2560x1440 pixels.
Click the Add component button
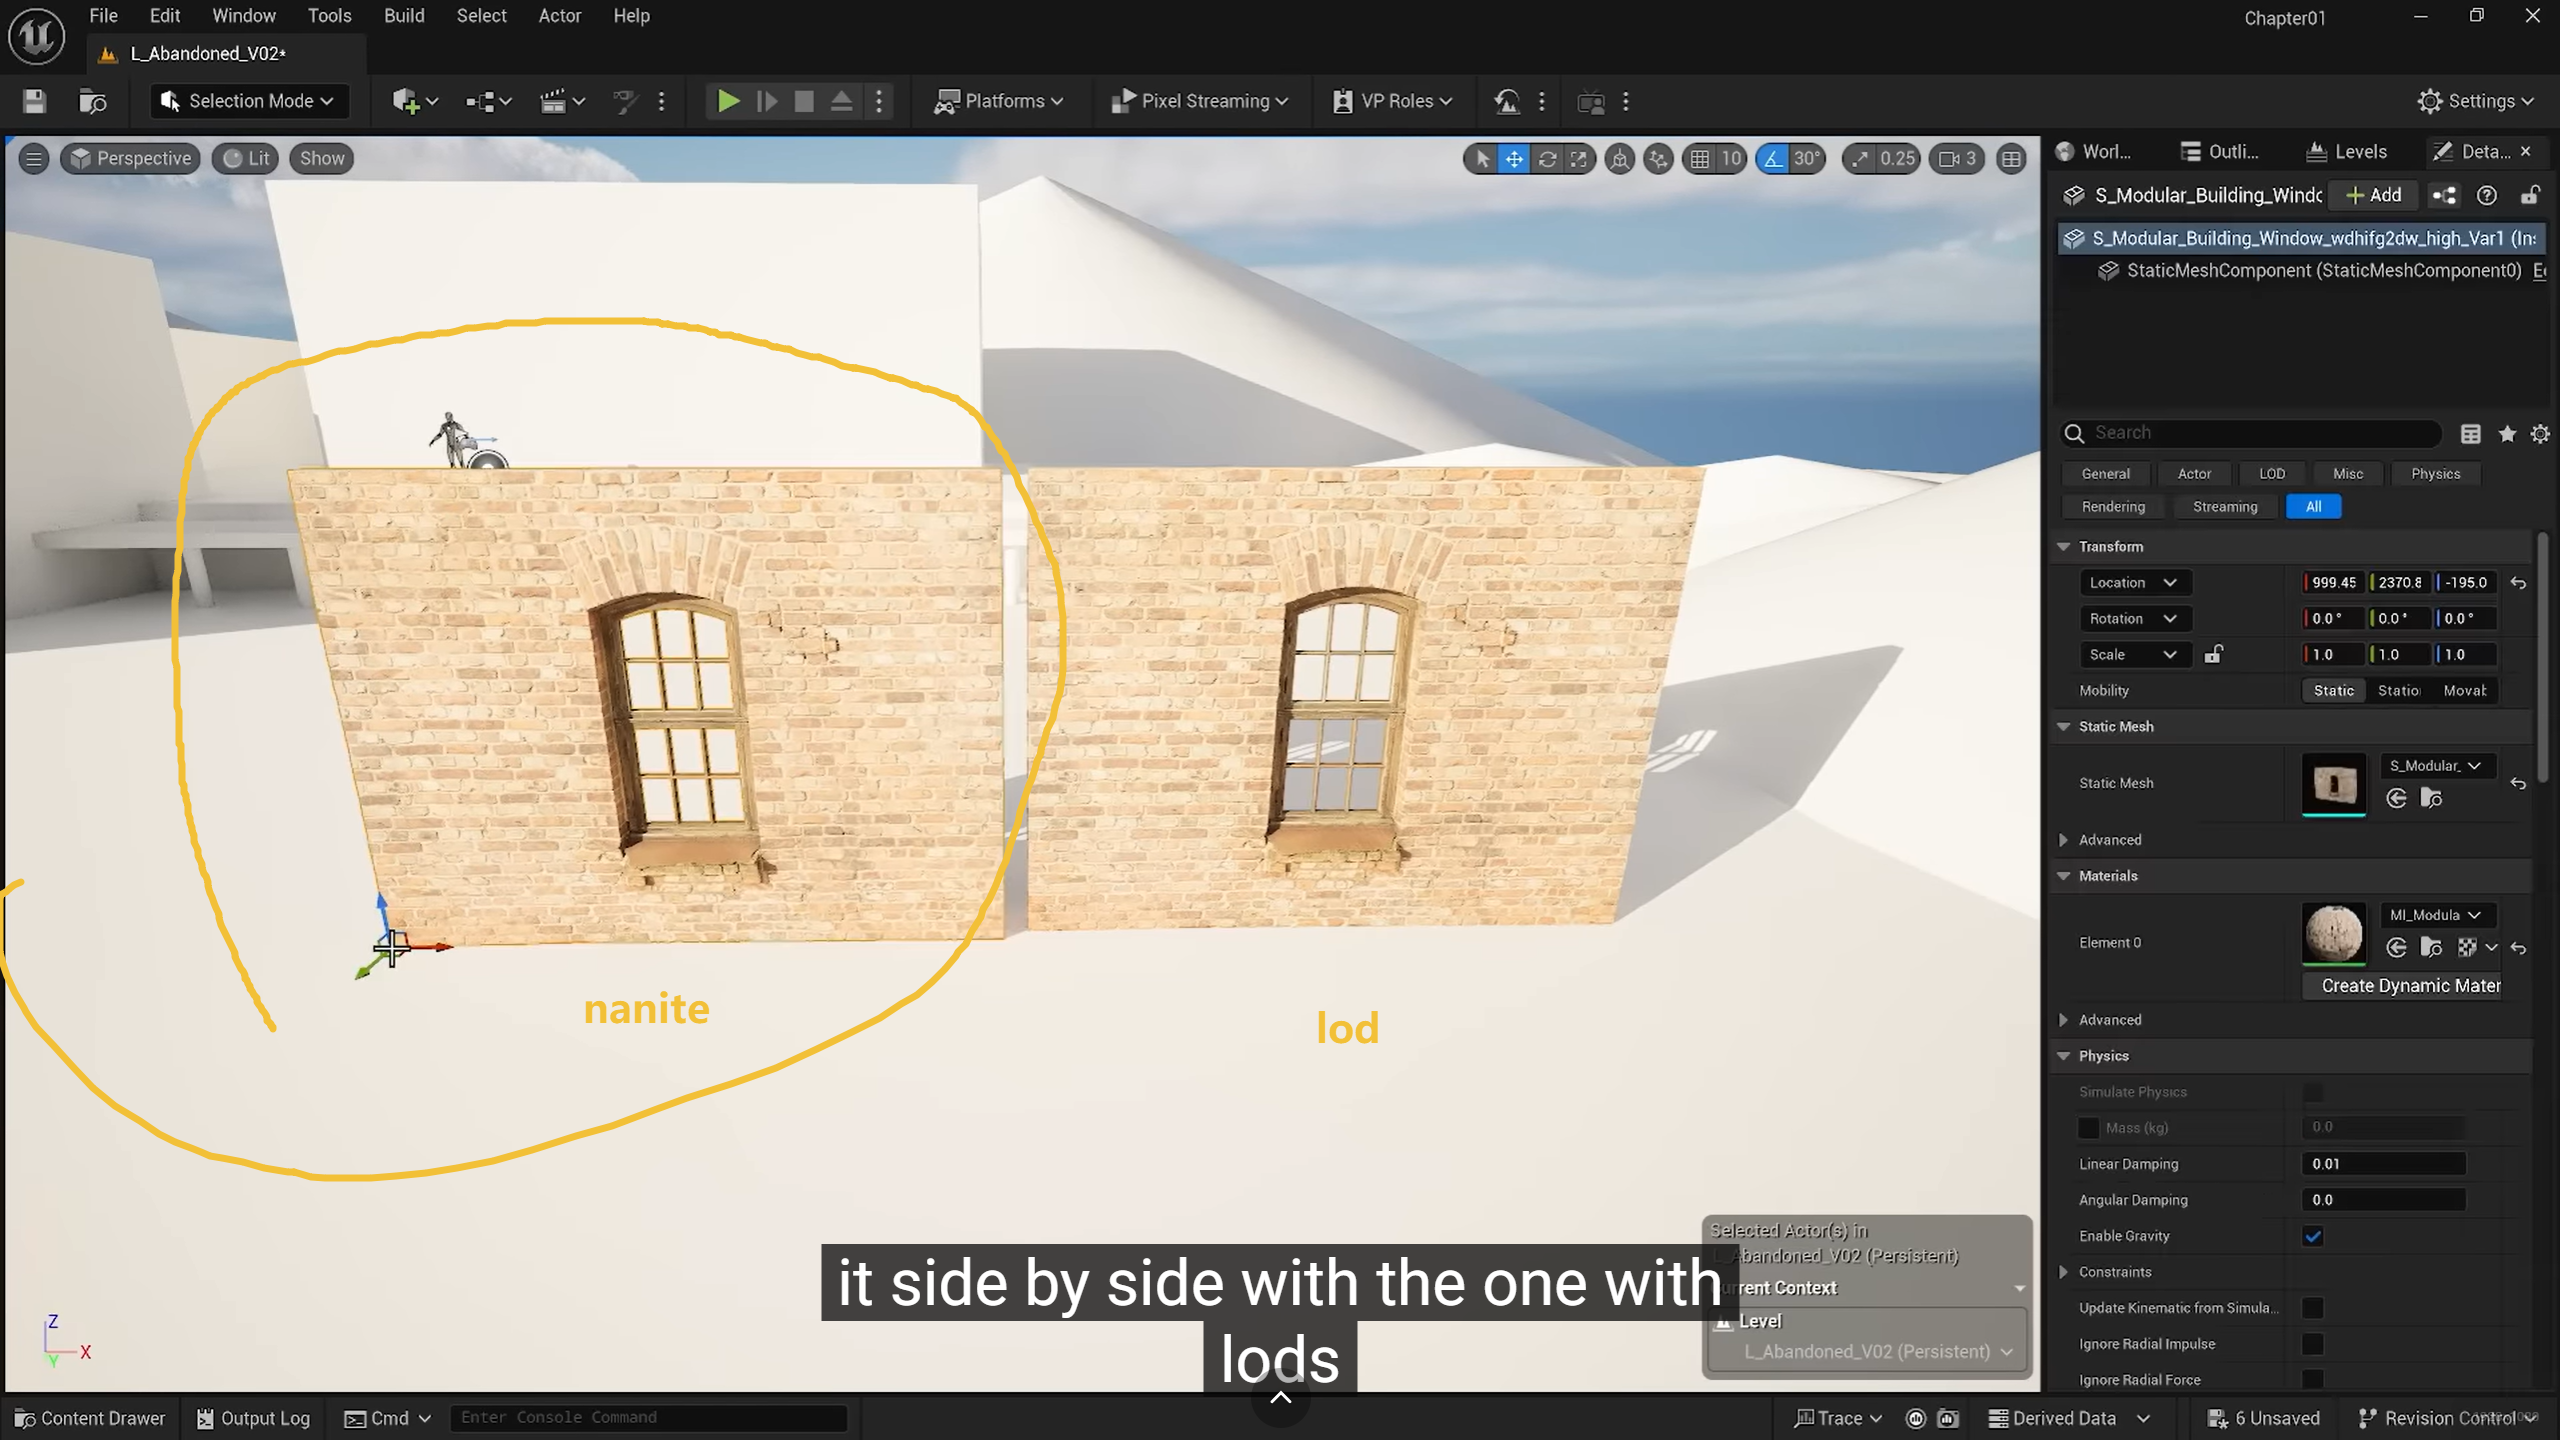coord(2373,195)
